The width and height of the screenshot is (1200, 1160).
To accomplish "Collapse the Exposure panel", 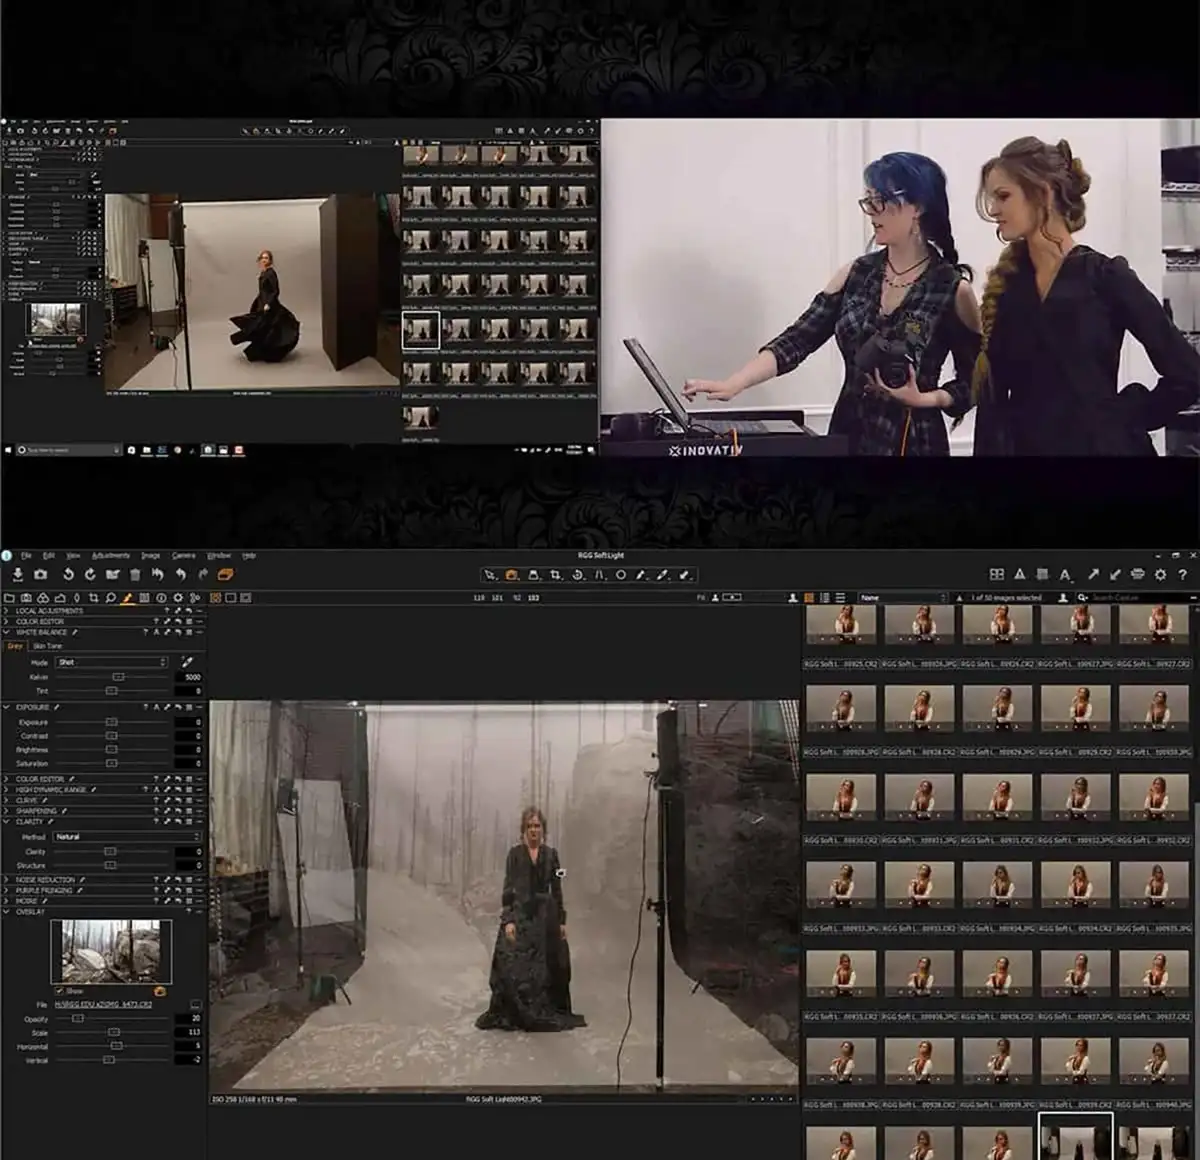I will coord(8,707).
